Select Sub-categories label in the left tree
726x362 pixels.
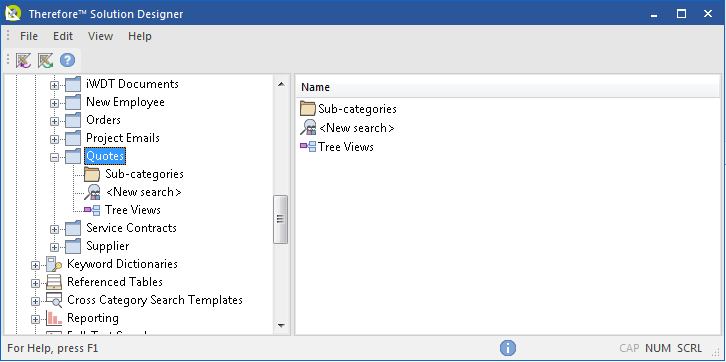pyautogui.click(x=144, y=175)
